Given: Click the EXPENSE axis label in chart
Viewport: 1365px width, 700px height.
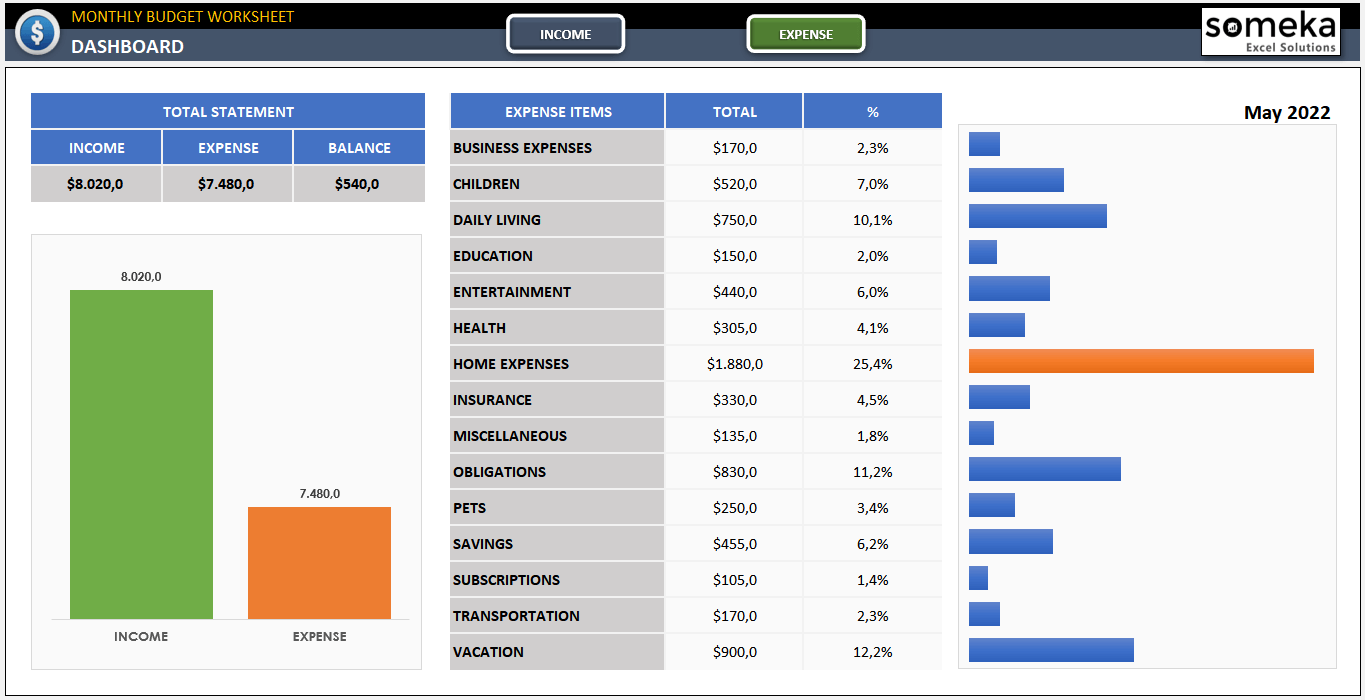Looking at the screenshot, I should [320, 636].
